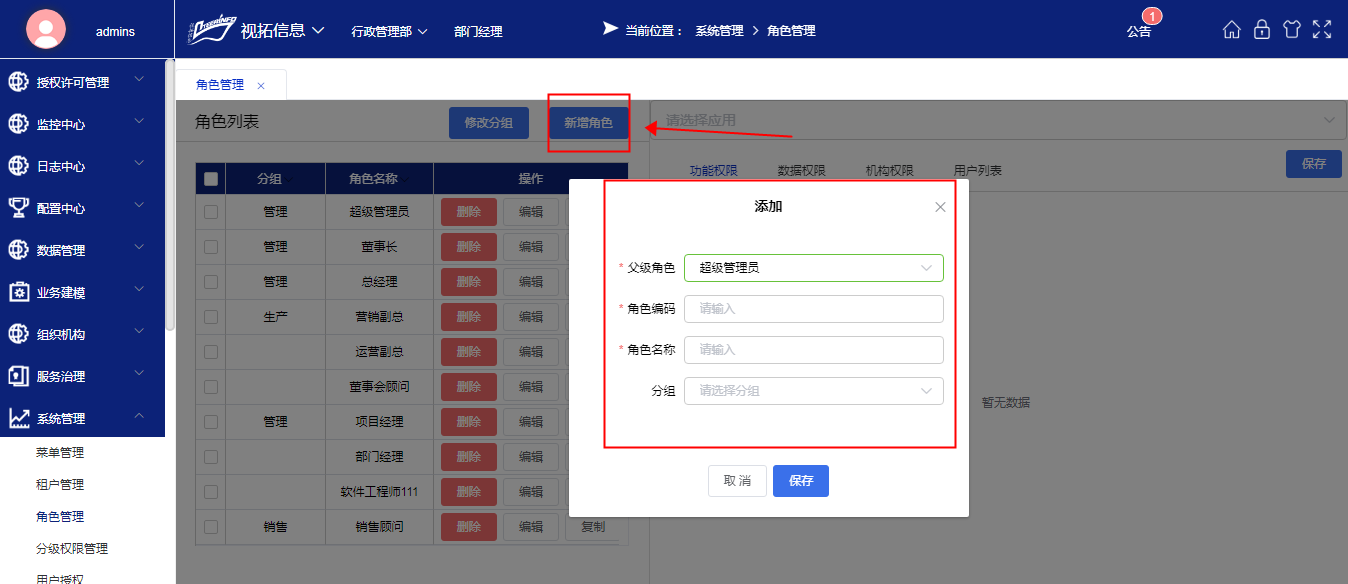
Task: Click the admins user avatar
Action: click(45, 28)
